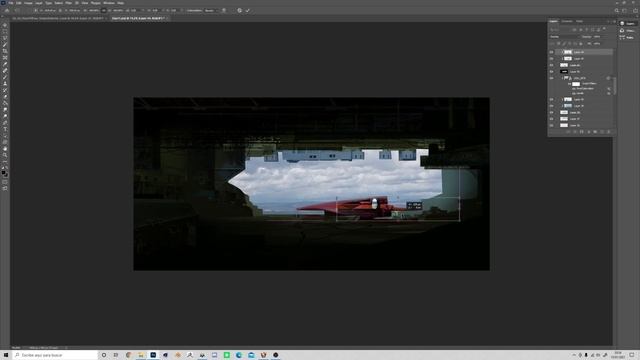
Task: Select the Crop tool
Action: [5, 51]
